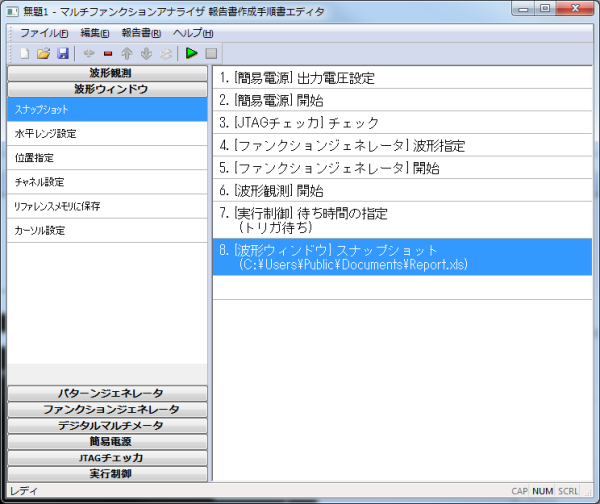Click the empty row below step 8

[403, 287]
